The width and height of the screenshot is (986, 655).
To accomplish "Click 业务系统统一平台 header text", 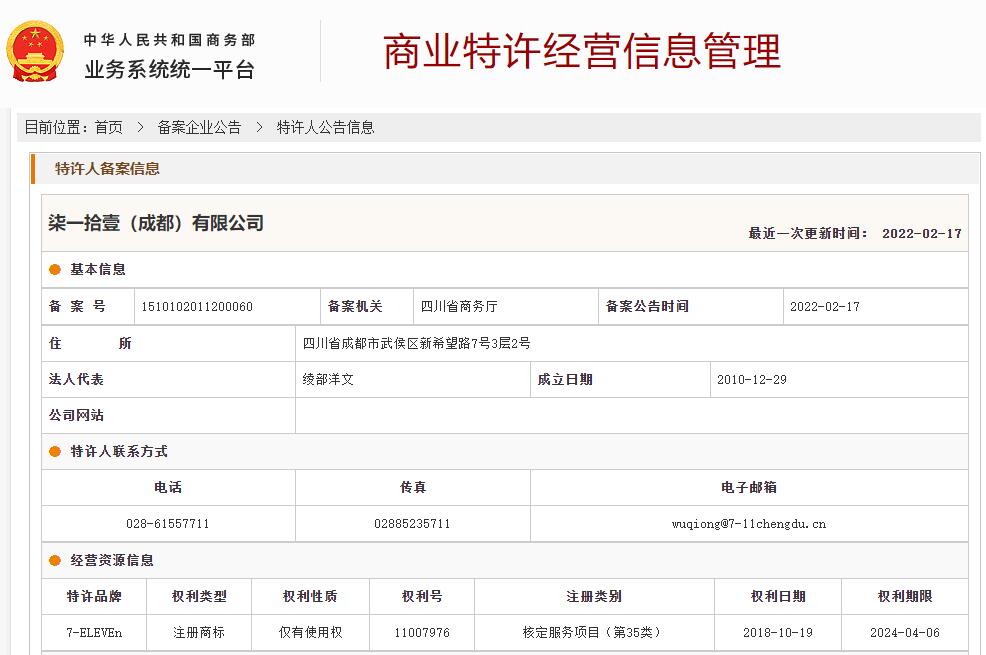I will tap(169, 69).
